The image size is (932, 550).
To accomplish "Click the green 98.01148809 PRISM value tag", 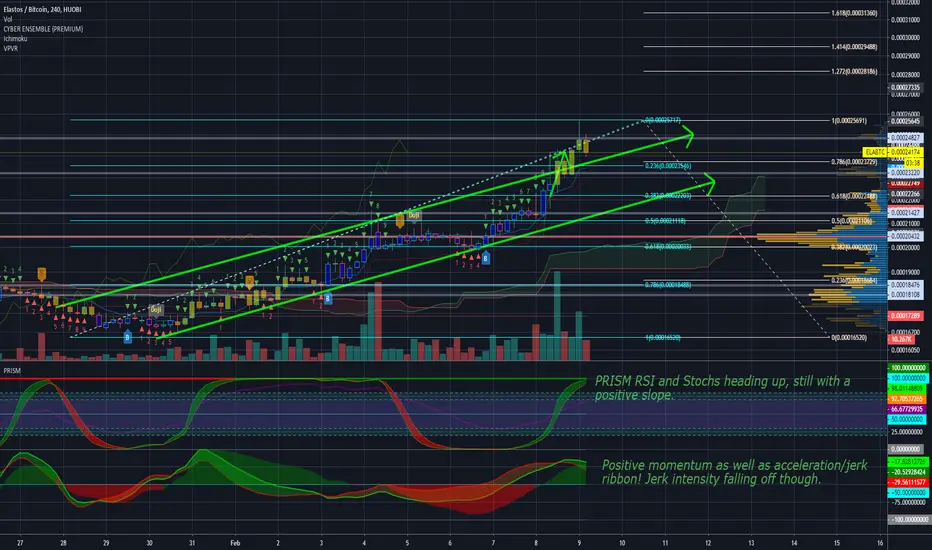I will coord(907,388).
